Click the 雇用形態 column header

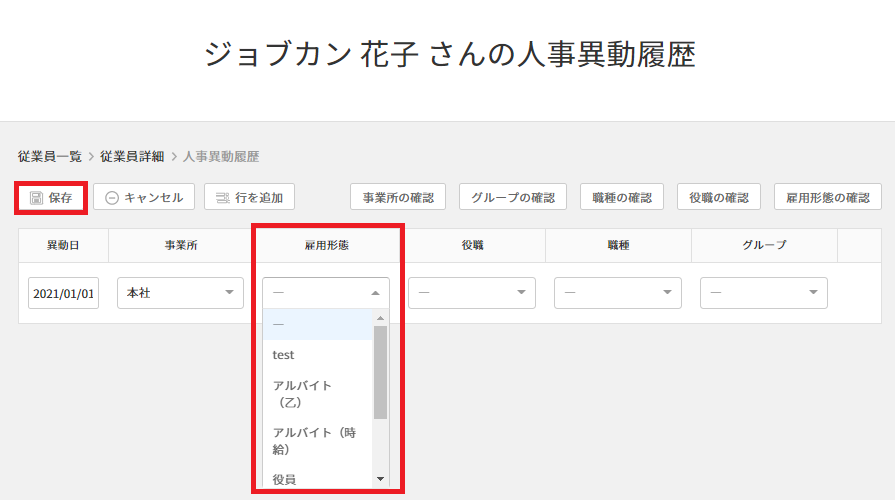(326, 245)
